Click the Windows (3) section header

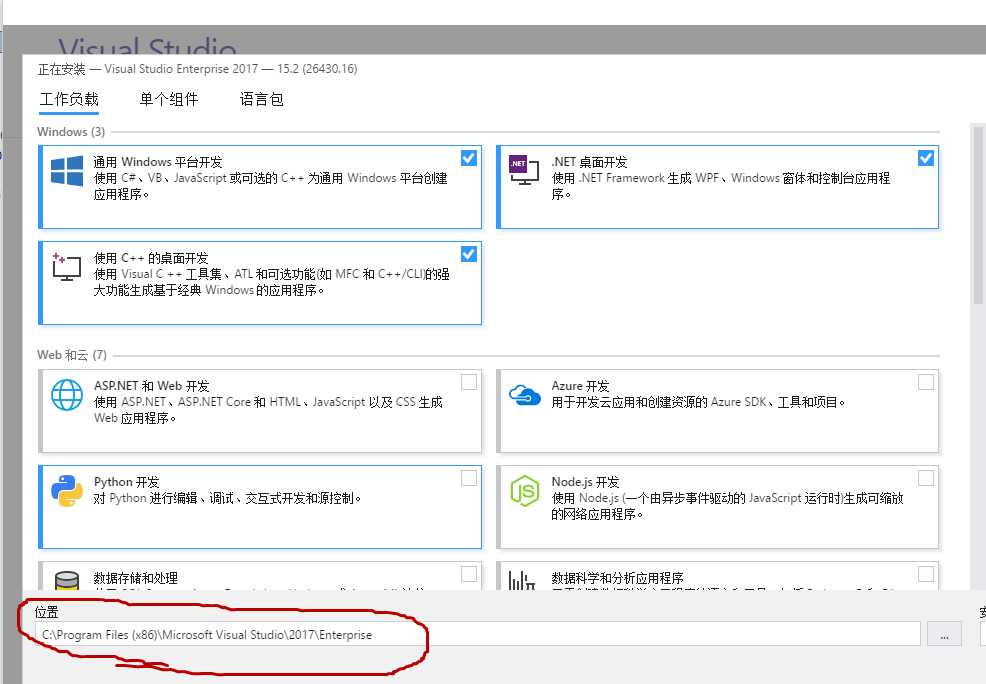(x=71, y=131)
